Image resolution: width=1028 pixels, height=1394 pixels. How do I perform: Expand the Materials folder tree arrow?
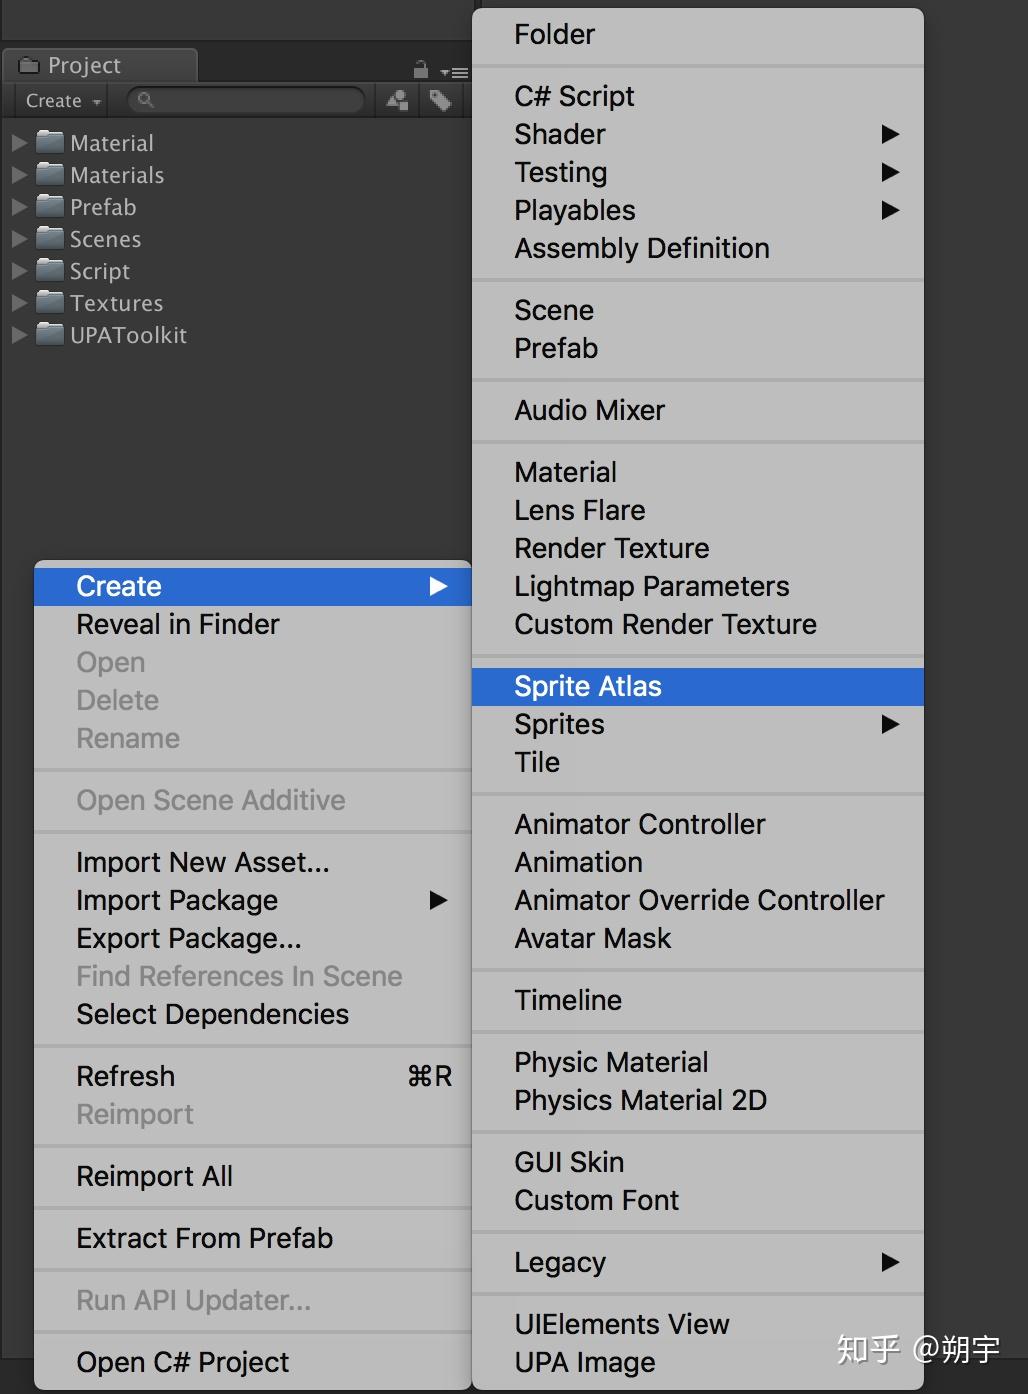[19, 175]
